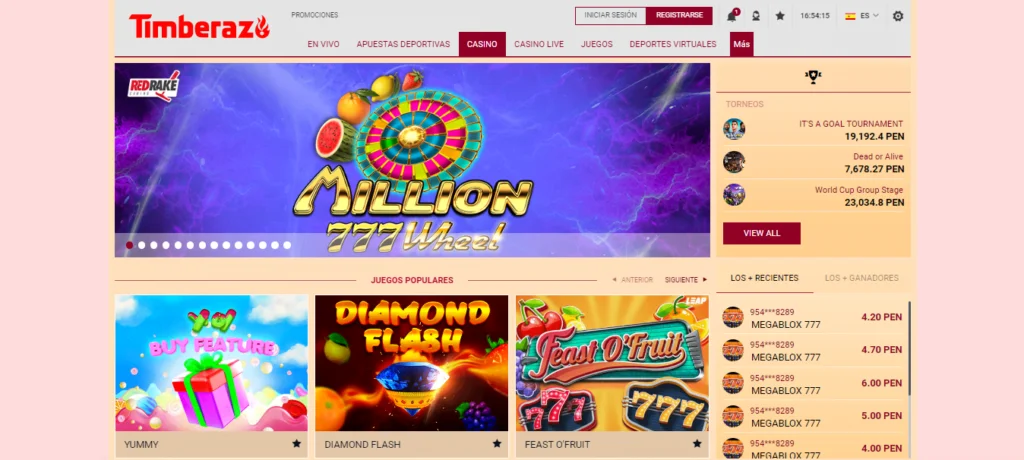Open the settings gear icon
Image resolution: width=1024 pixels, height=460 pixels.
pos(898,16)
